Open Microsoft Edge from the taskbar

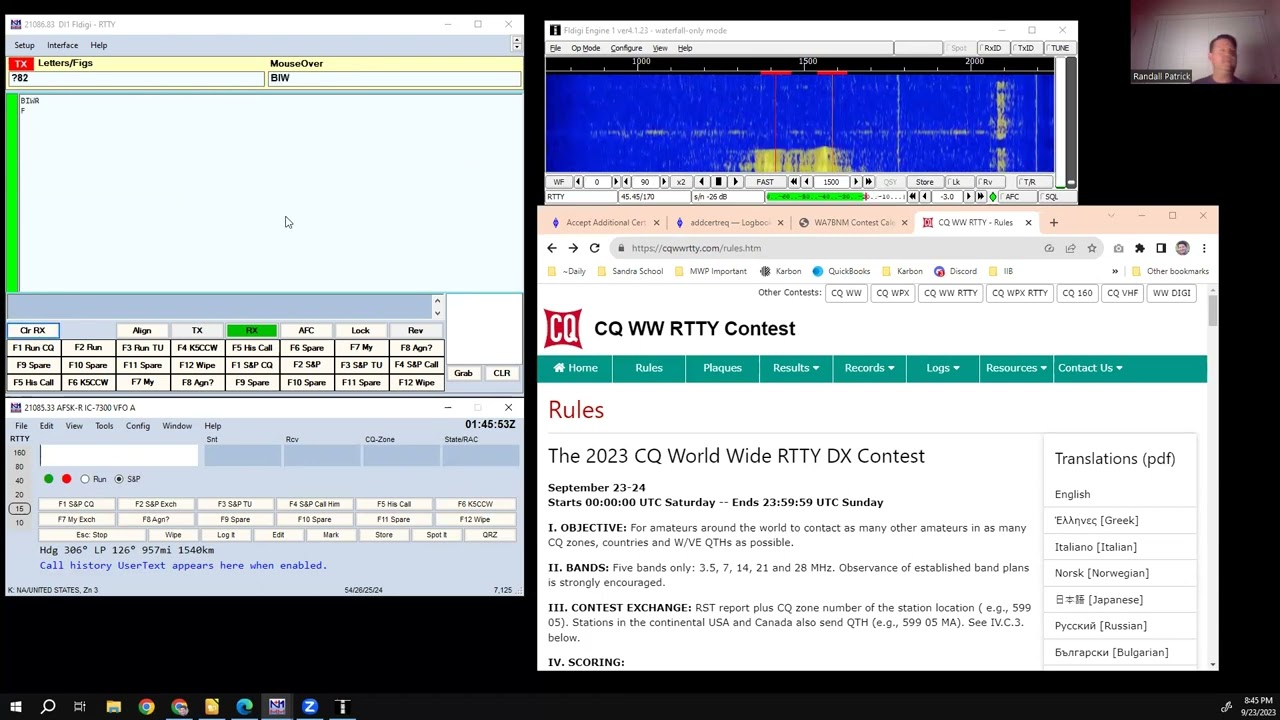pos(244,707)
